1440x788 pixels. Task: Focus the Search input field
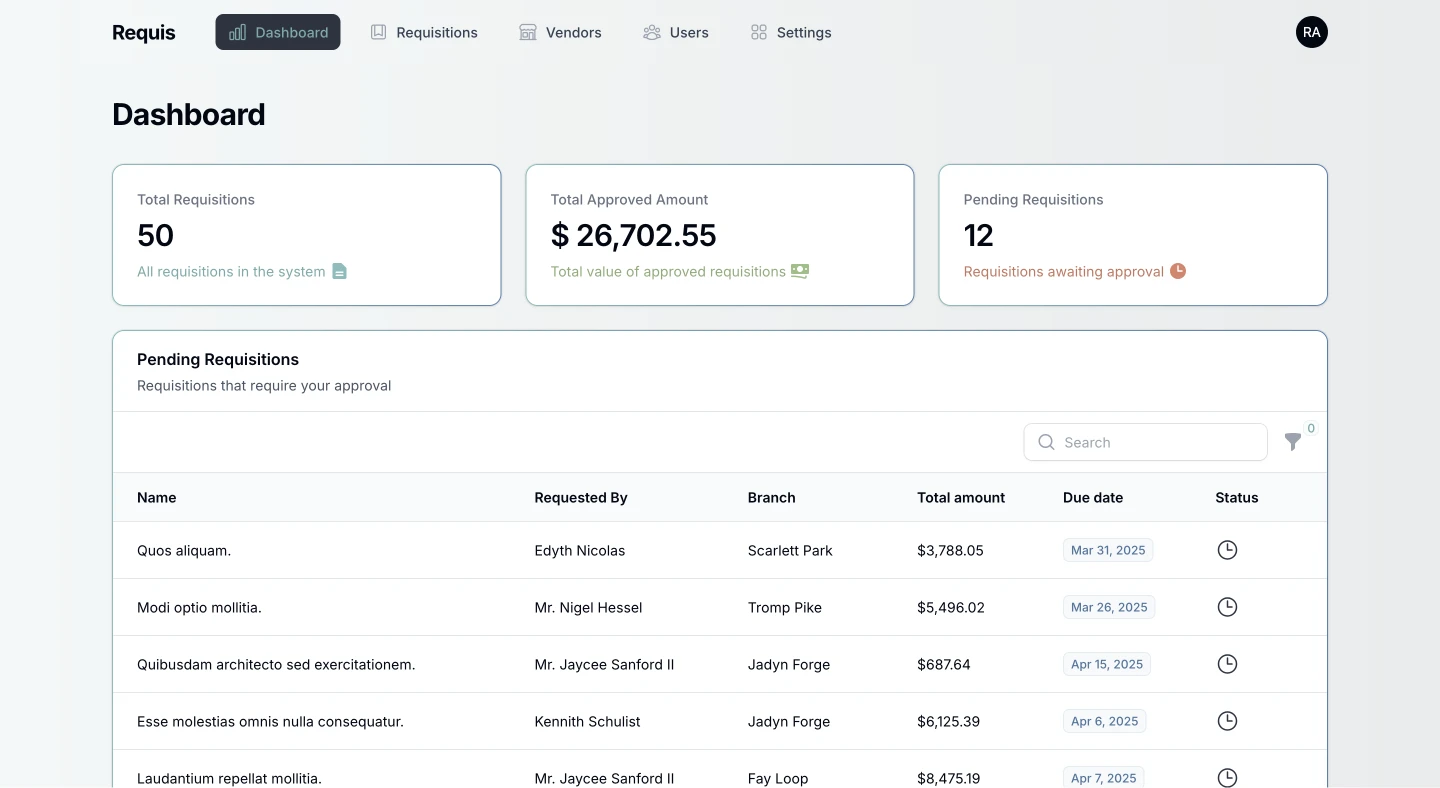1146,442
